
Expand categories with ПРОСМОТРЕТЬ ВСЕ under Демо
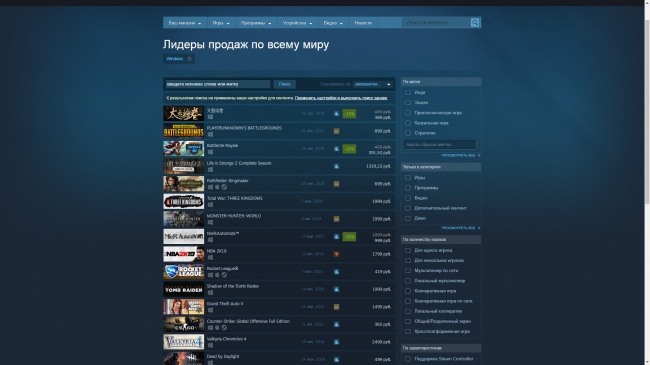pos(461,228)
